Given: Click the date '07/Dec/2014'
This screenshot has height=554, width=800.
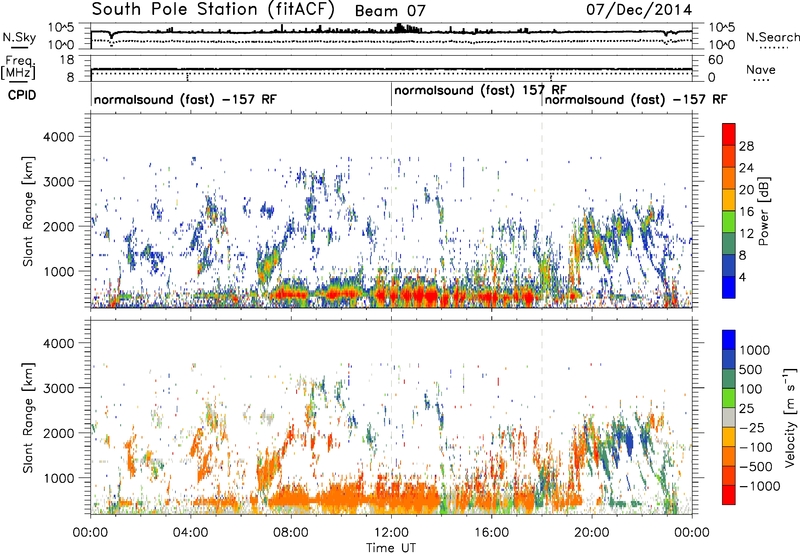Looking at the screenshot, I should click(x=639, y=10).
